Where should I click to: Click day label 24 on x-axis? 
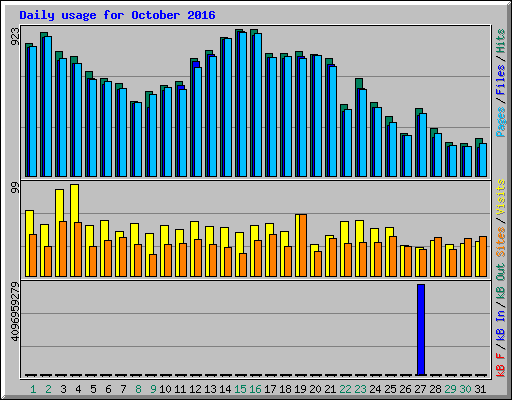click(375, 389)
